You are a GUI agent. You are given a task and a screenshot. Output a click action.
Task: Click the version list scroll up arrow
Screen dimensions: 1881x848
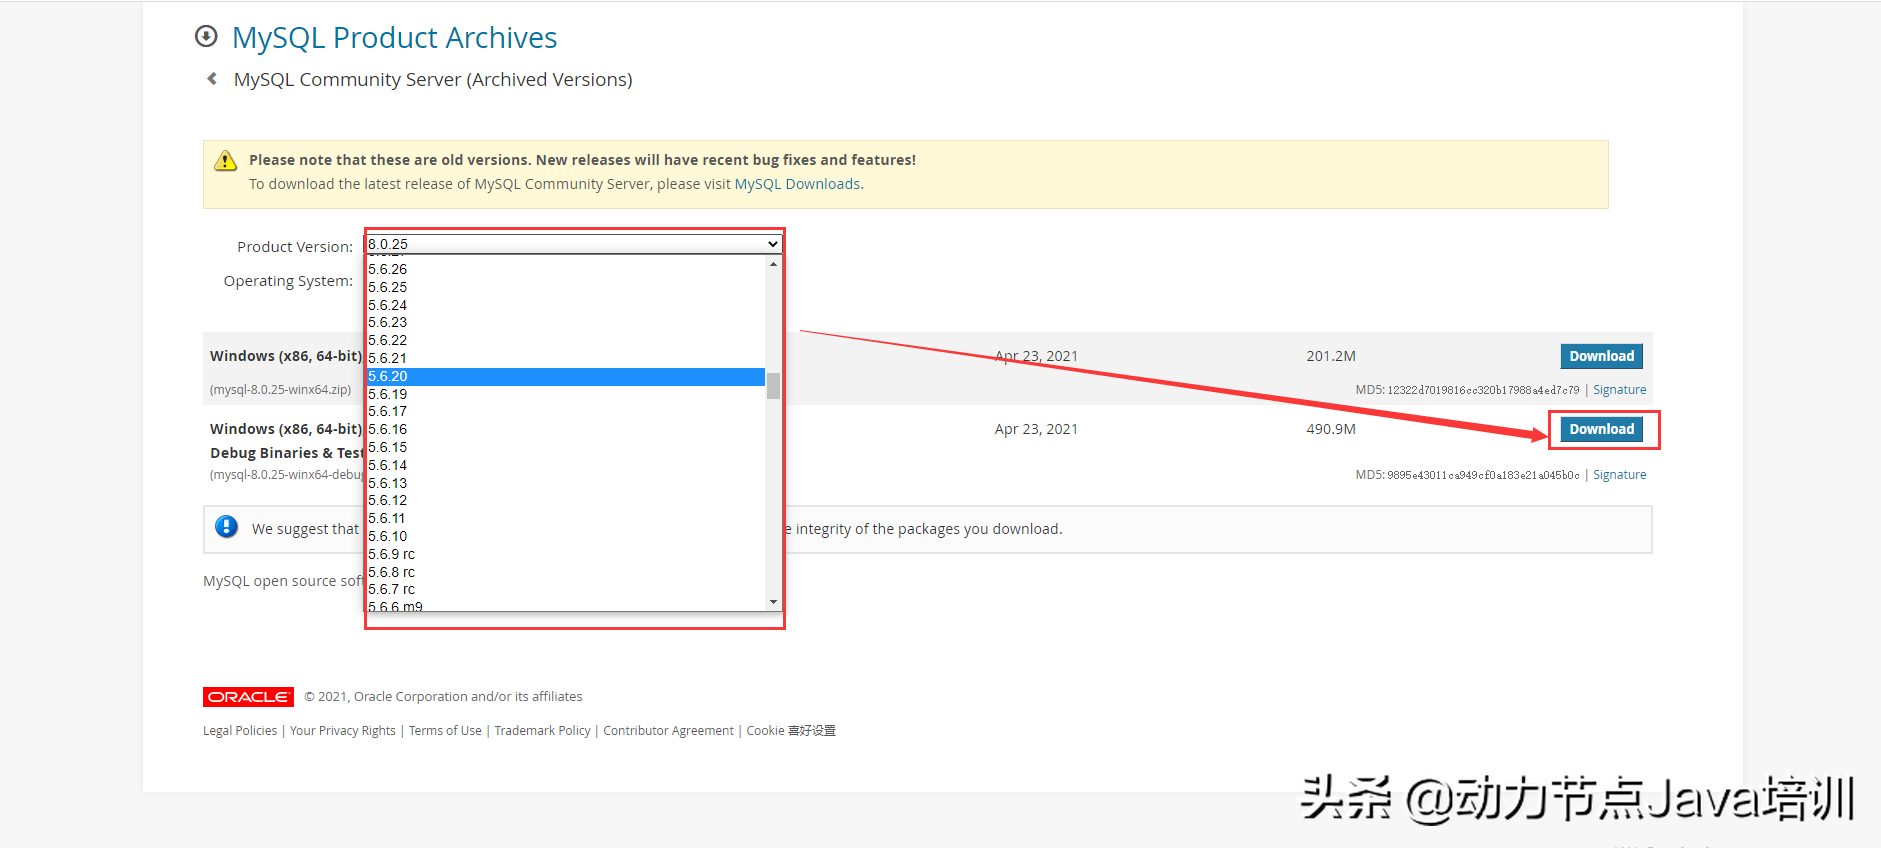pos(773,264)
